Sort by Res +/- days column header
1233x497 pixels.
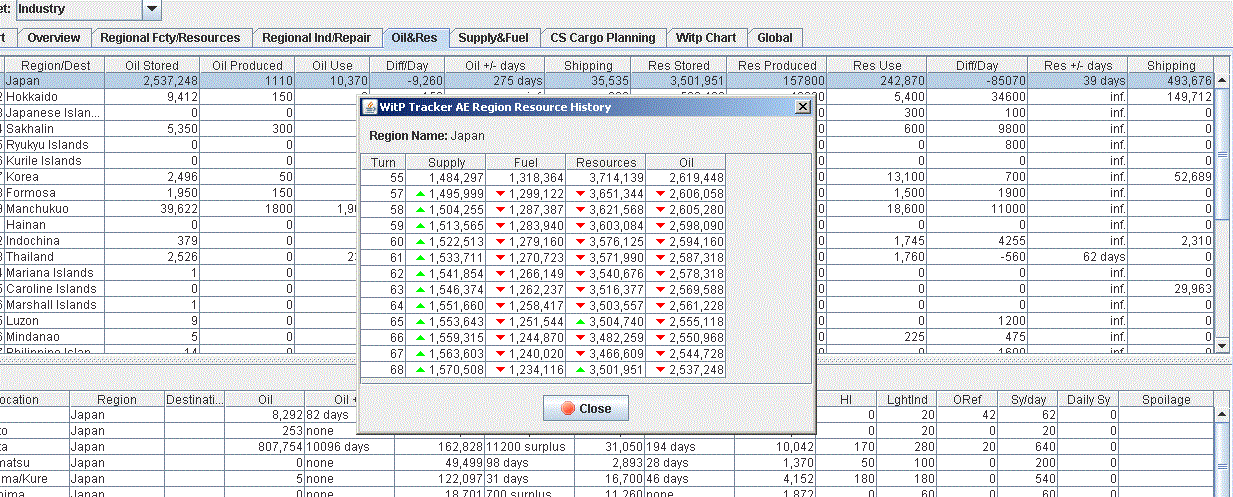pos(1078,65)
